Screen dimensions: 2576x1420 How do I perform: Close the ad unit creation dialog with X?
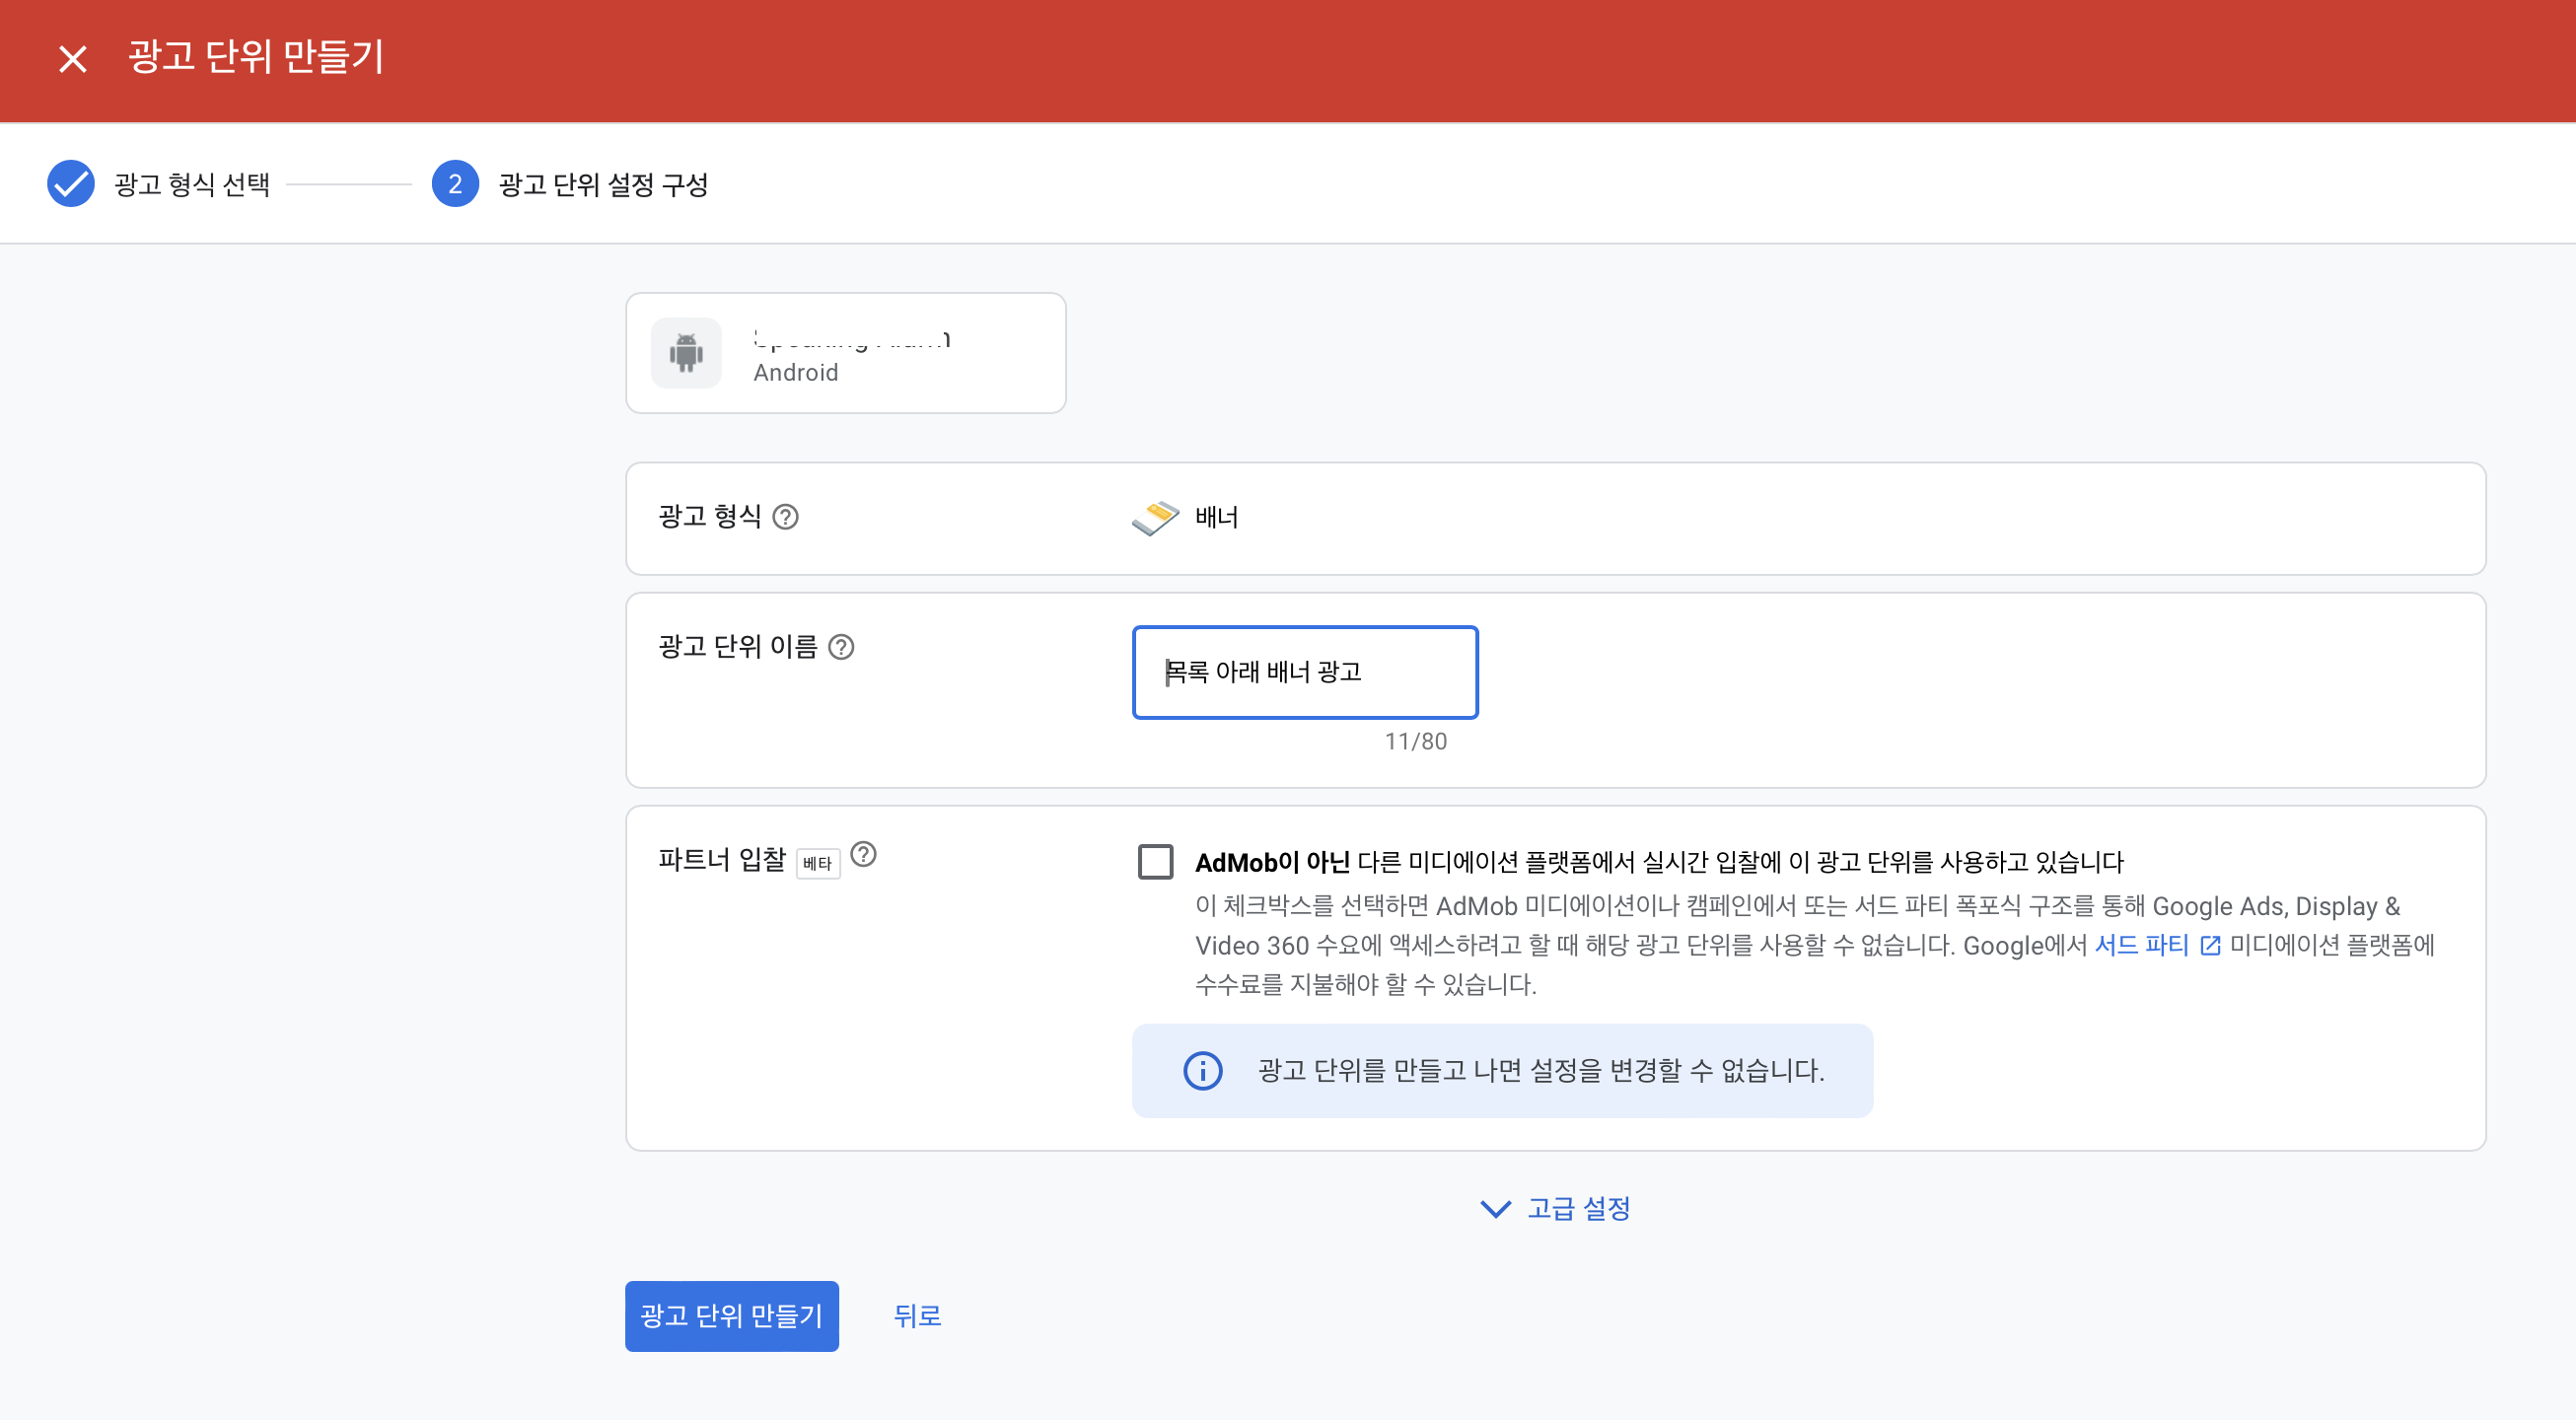[72, 59]
